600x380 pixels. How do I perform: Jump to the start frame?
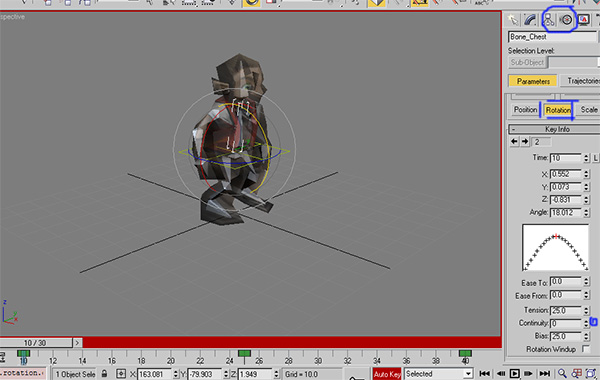coord(484,373)
